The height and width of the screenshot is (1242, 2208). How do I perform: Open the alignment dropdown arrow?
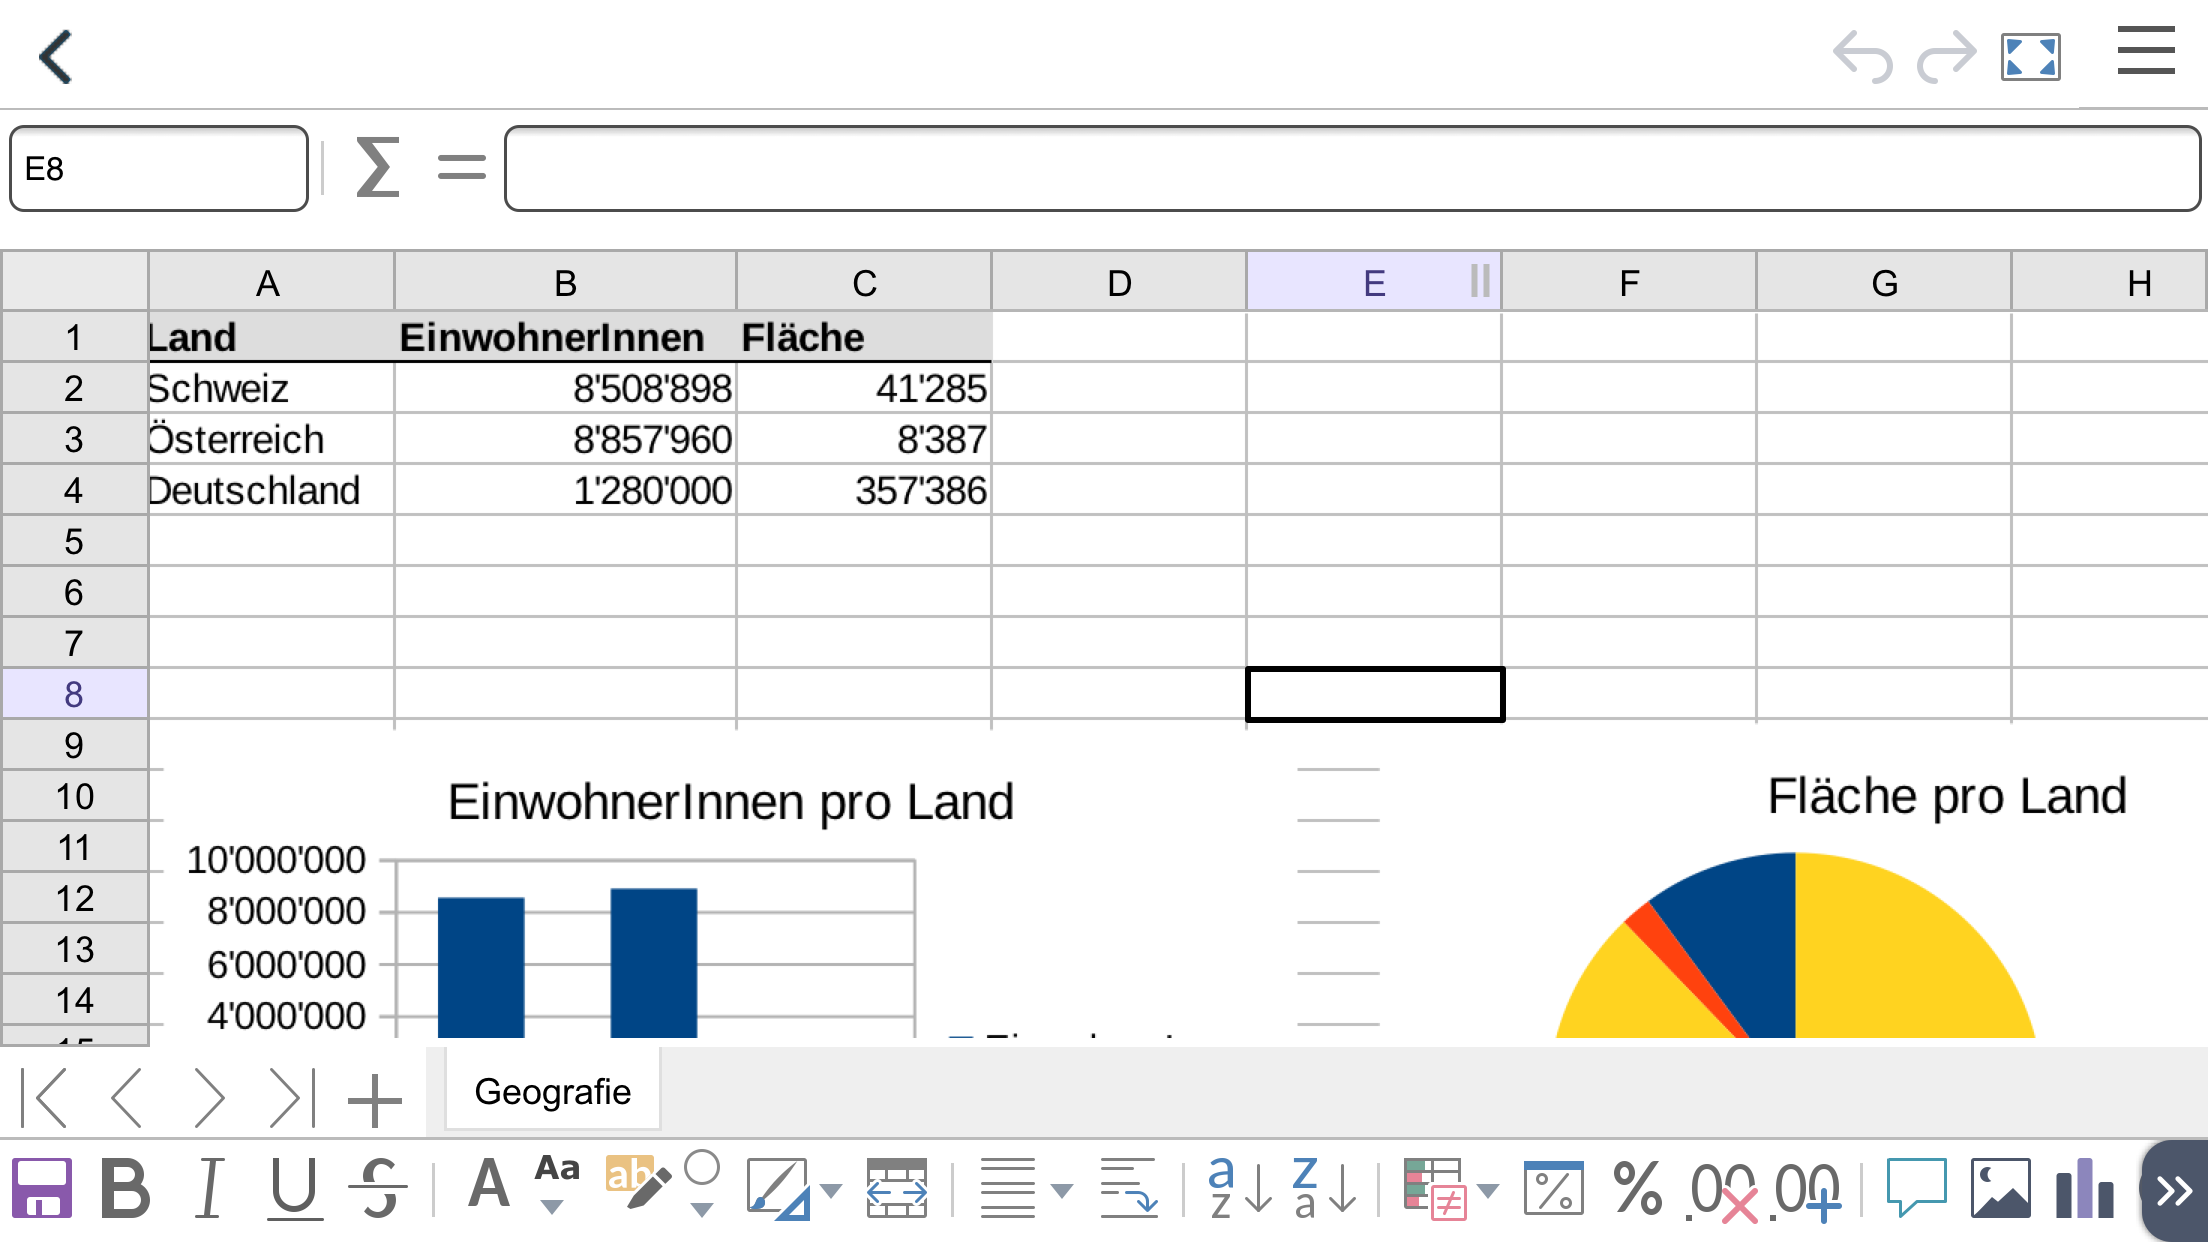pyautogui.click(x=1063, y=1191)
